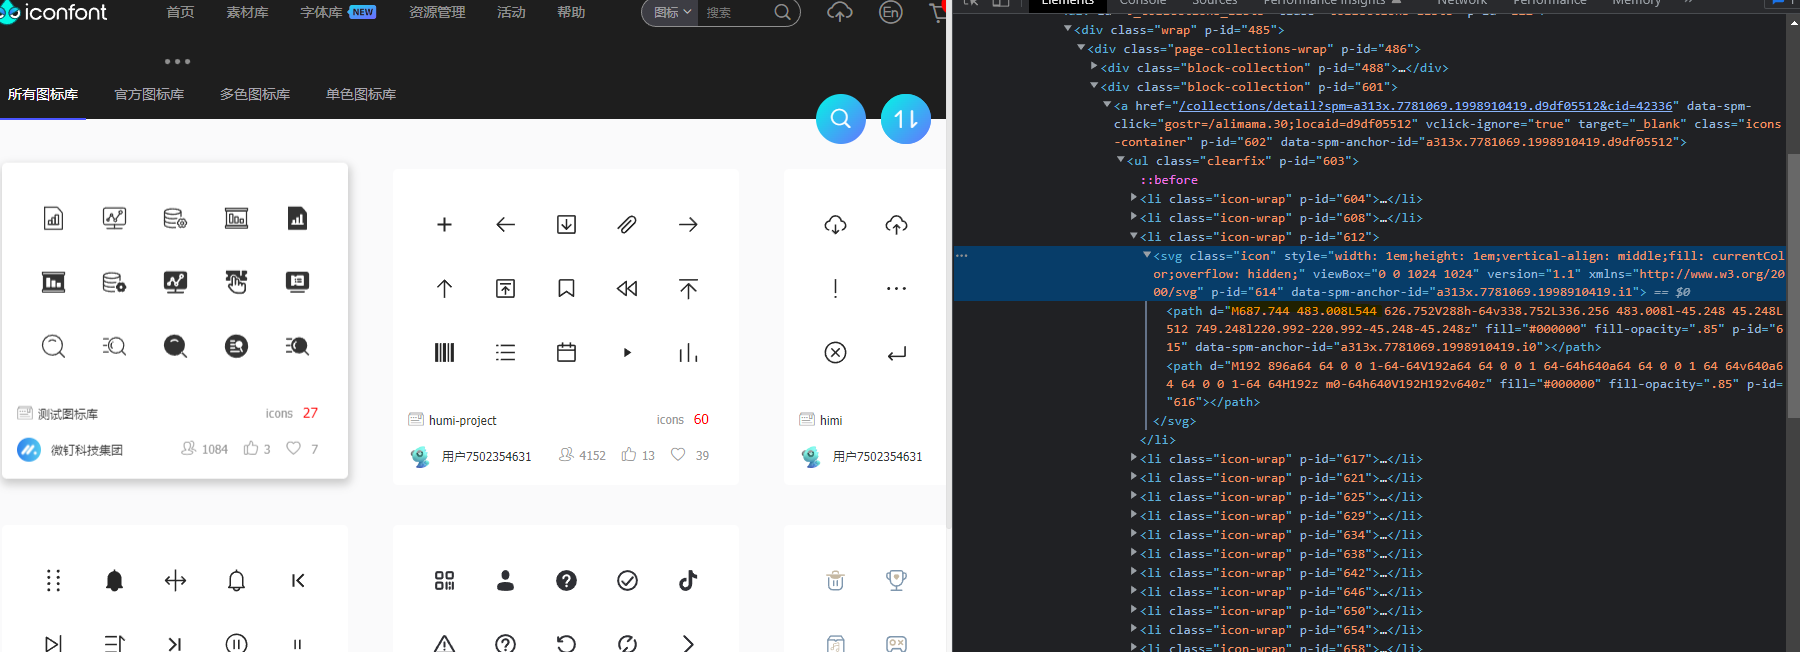Click the three-dots actions on selected svg row
Viewport: 1800px width, 652px height.
coord(962,255)
